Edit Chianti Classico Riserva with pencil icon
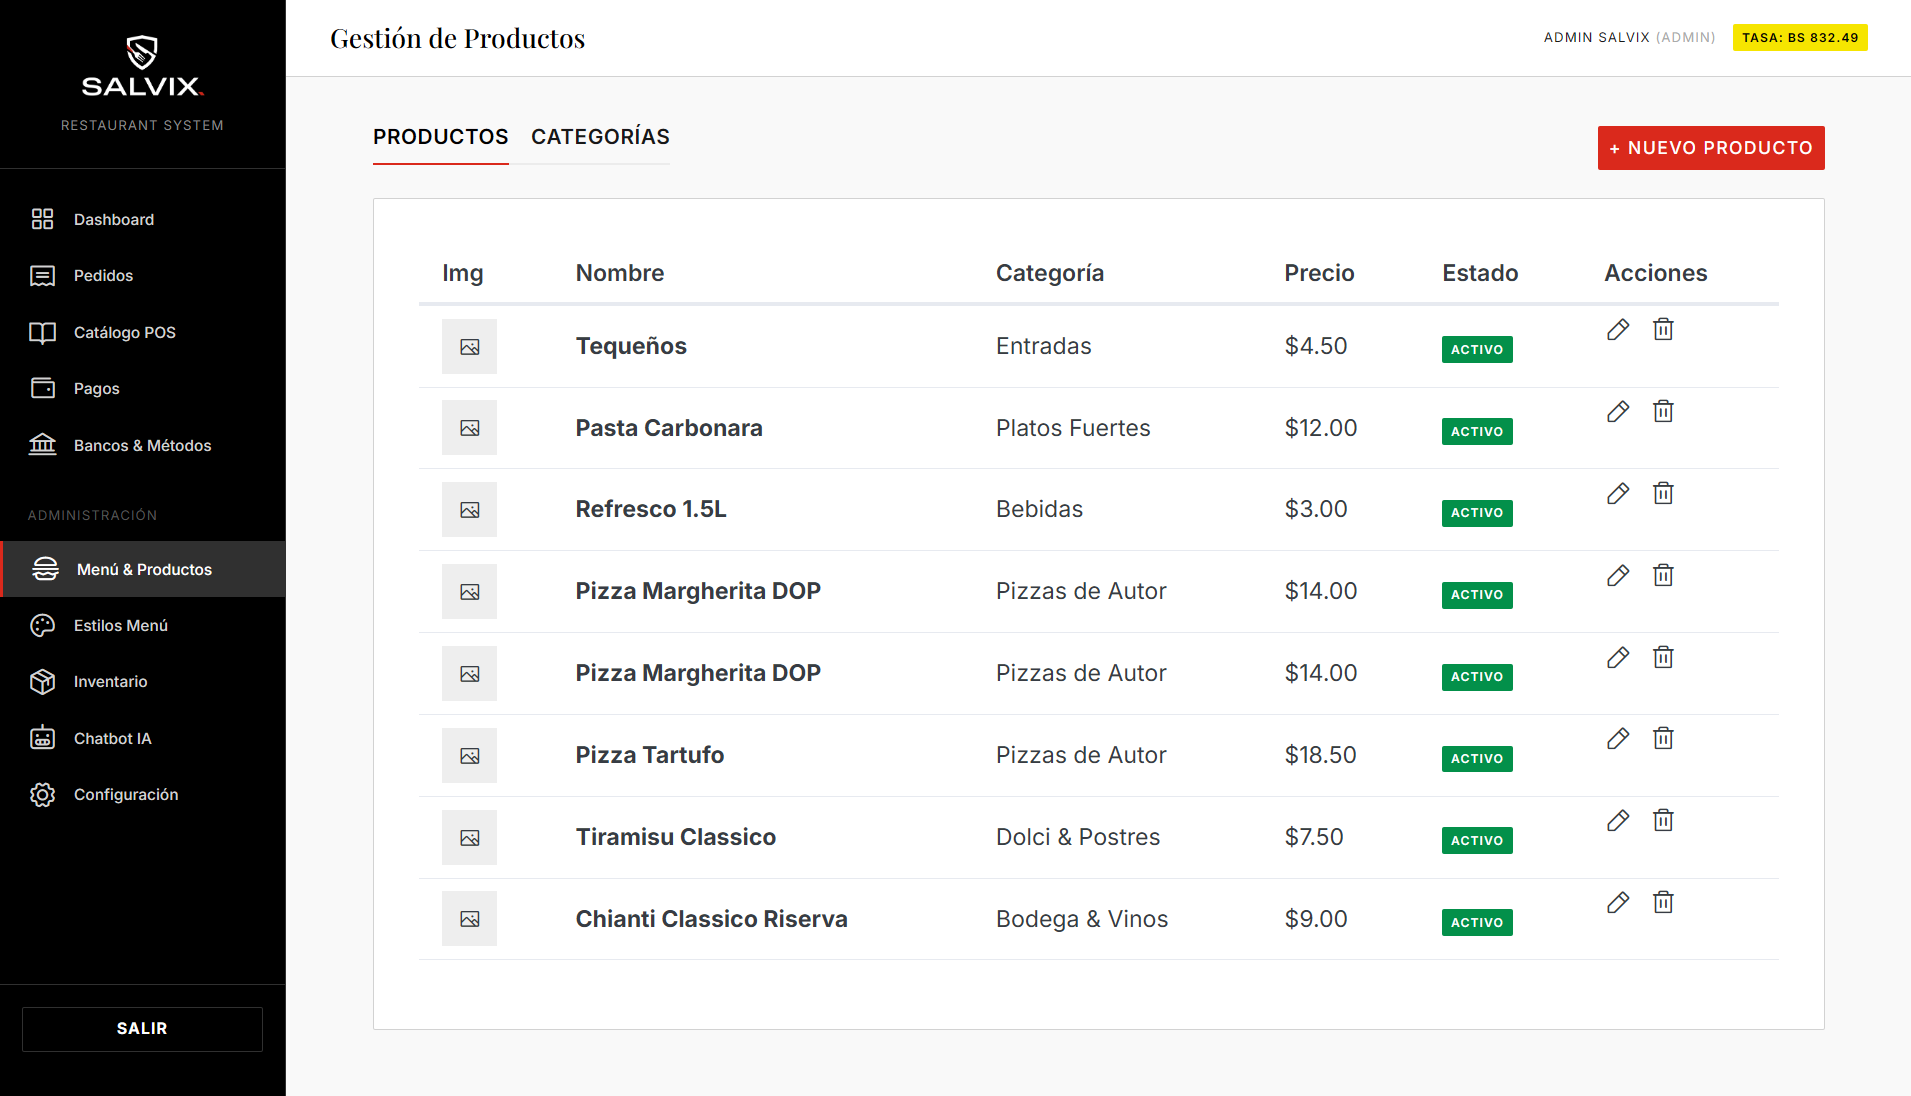Image resolution: width=1911 pixels, height=1096 pixels. 1618,902
